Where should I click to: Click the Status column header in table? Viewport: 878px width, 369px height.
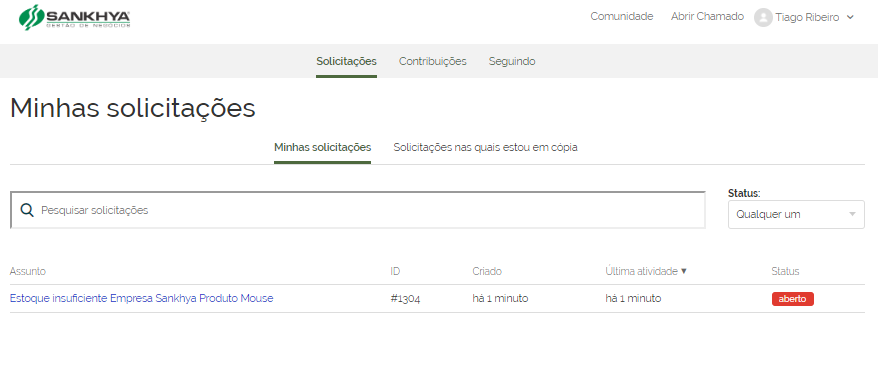point(785,271)
